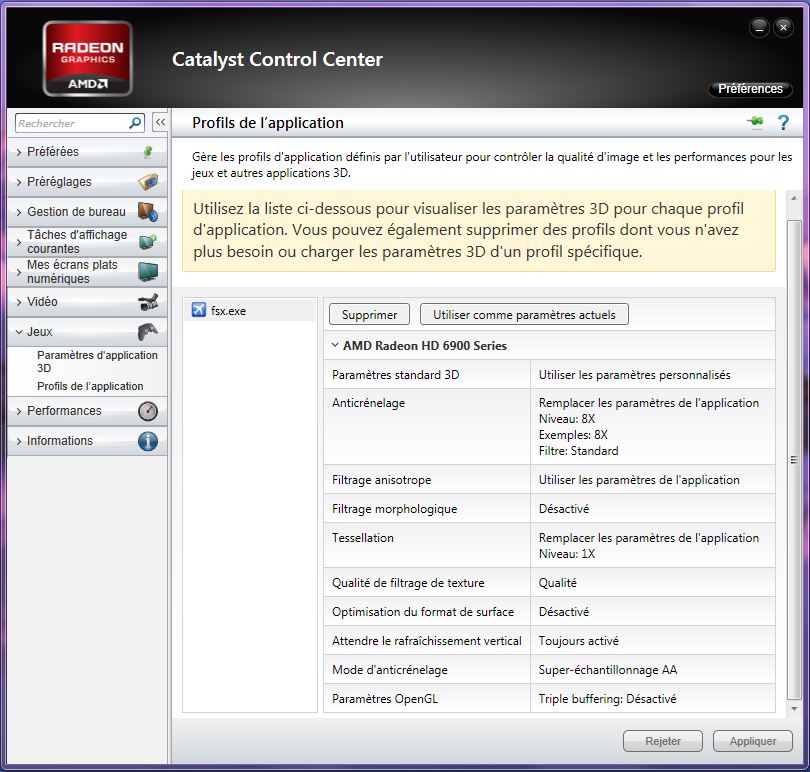810x772 pixels.
Task: Click into the Rechercher search field
Action: click(72, 123)
